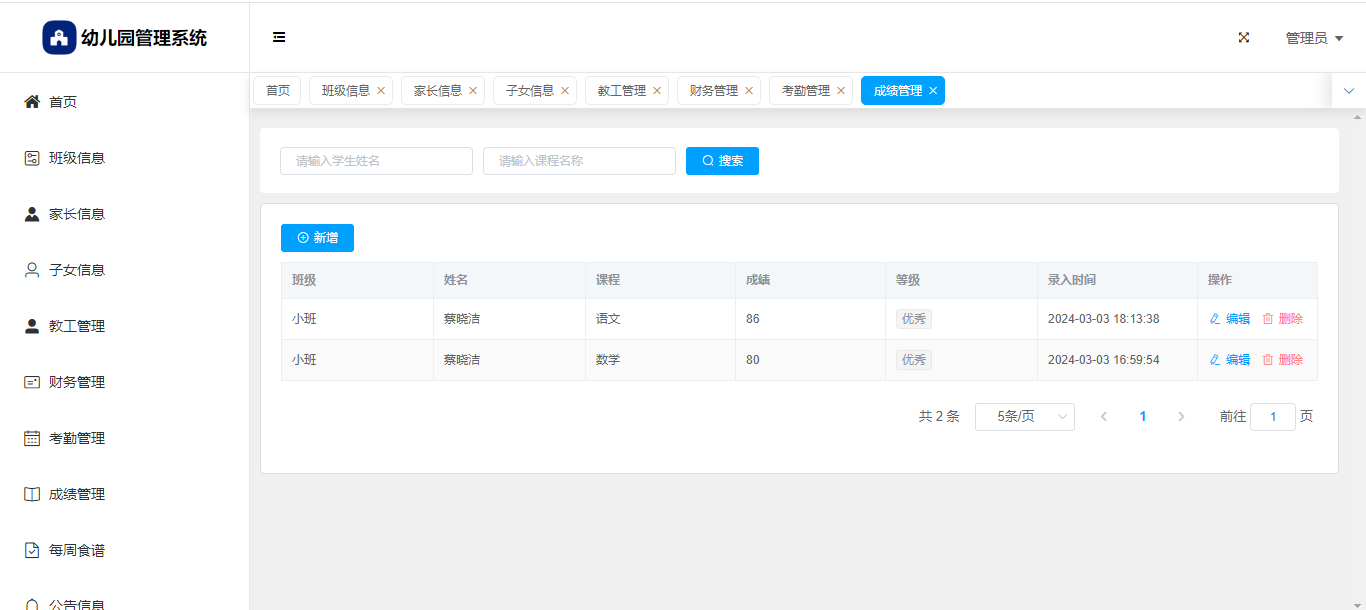Close the 班级信息 tab
This screenshot has width=1366, height=610.
[381, 91]
